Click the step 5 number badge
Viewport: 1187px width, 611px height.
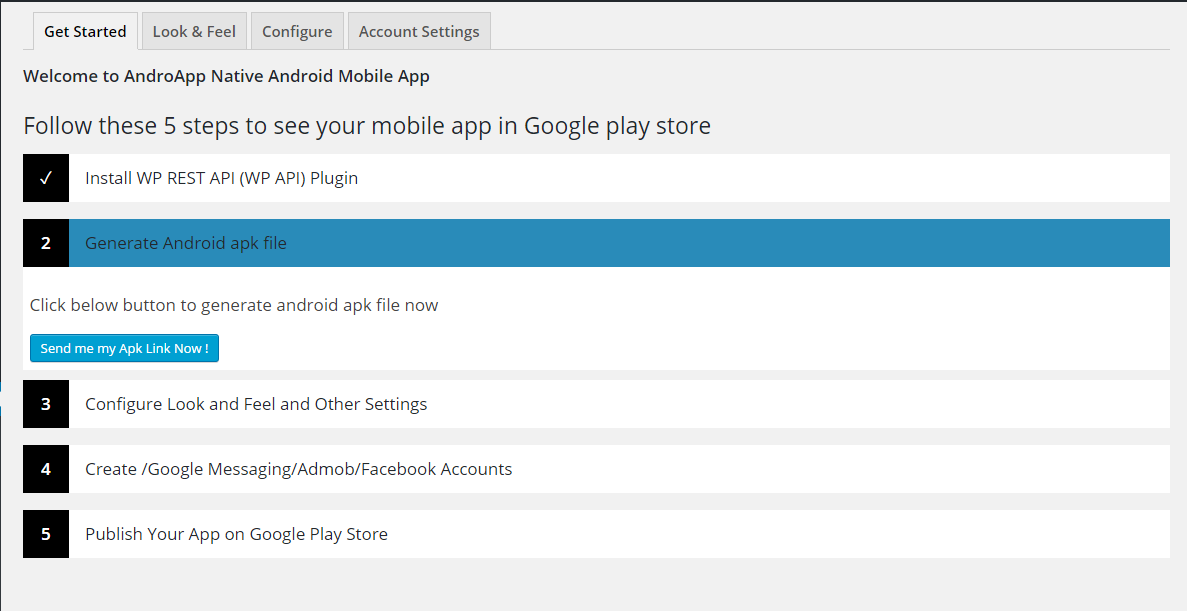point(45,534)
